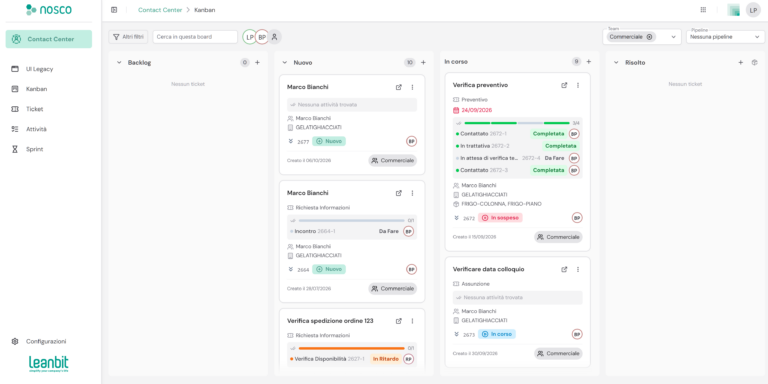Open activity Verifica Disponibilità 2627-1

click(x=352, y=359)
